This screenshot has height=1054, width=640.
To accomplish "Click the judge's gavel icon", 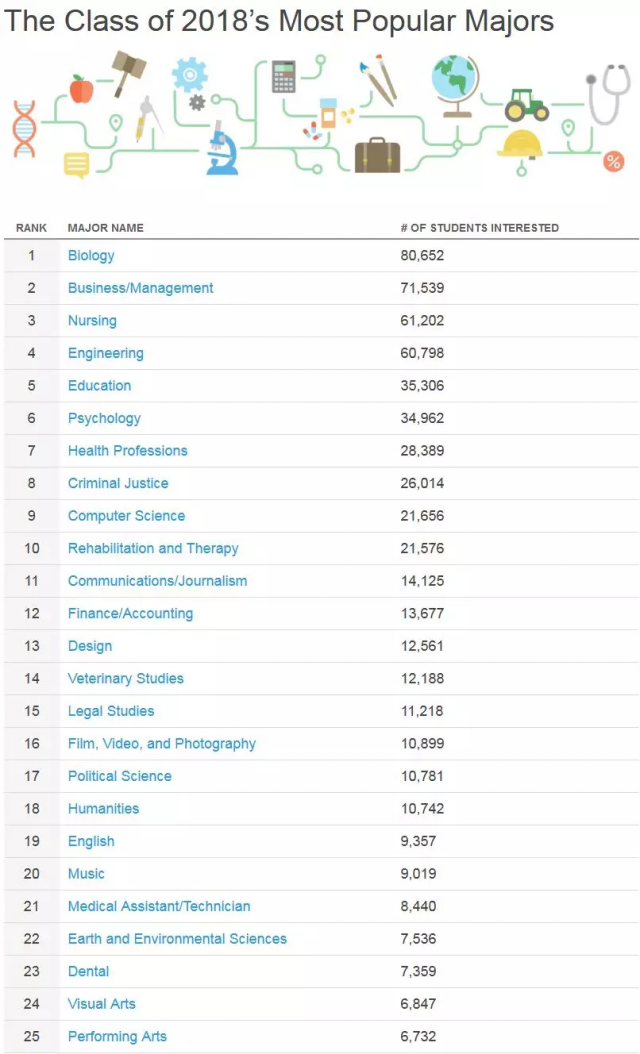I will coord(128,73).
